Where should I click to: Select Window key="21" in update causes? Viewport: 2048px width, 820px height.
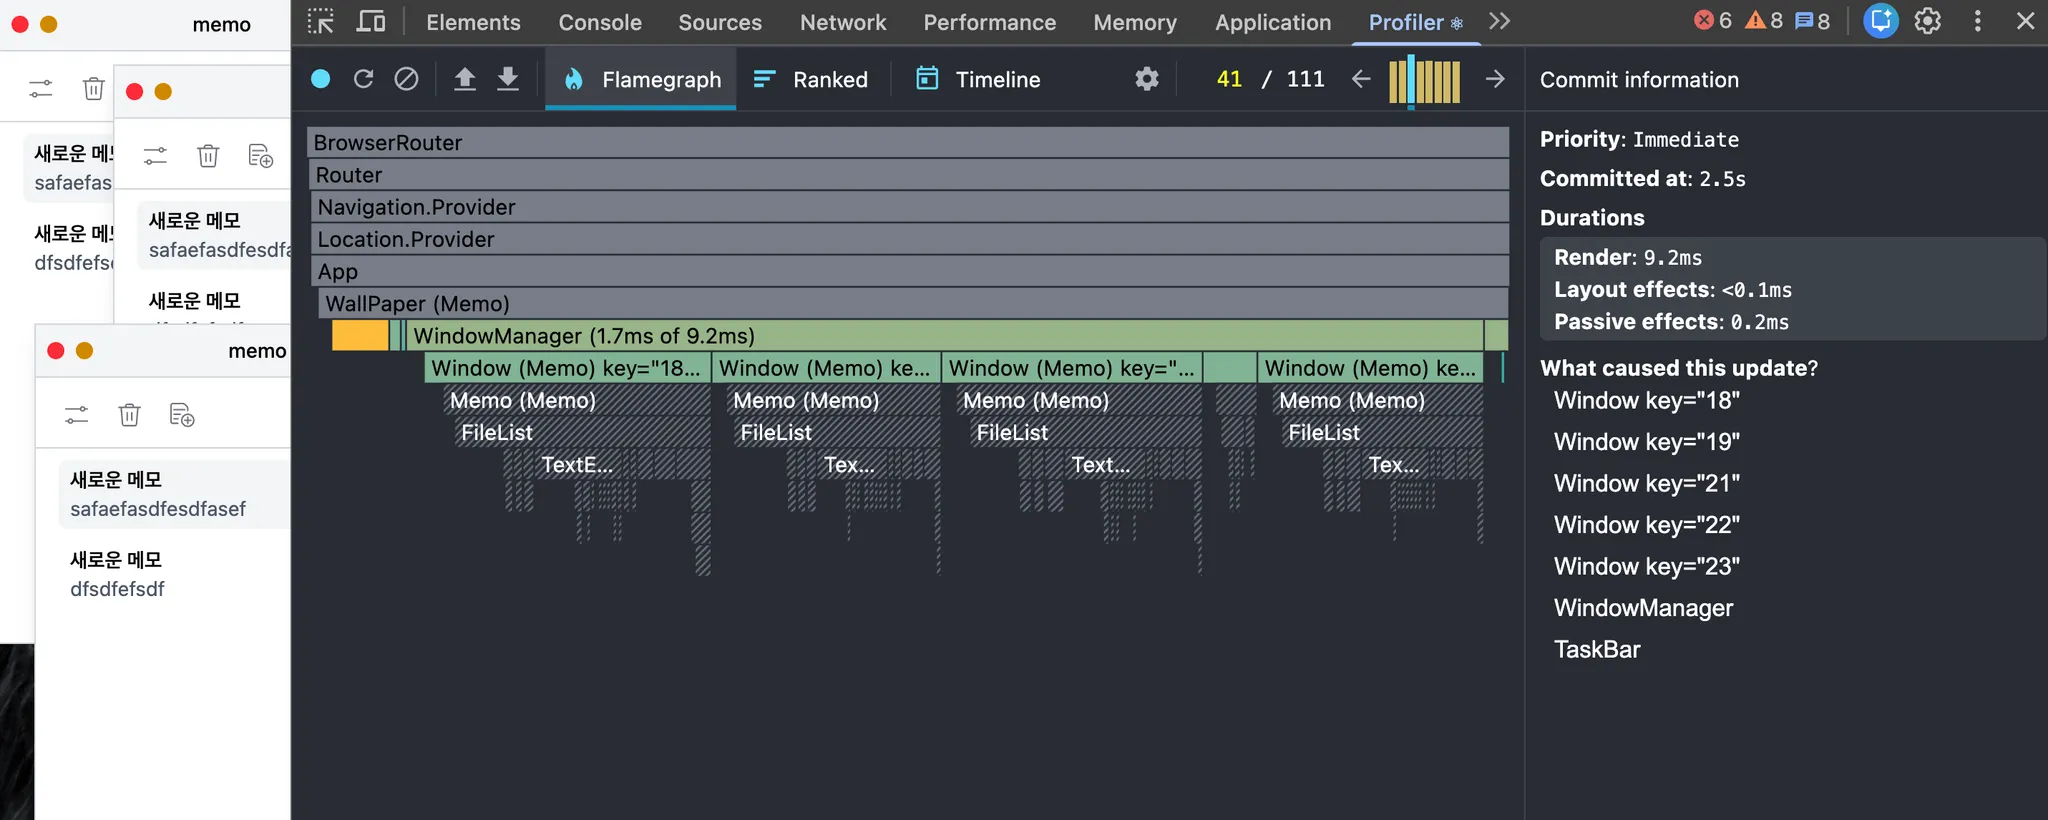click(x=1647, y=484)
